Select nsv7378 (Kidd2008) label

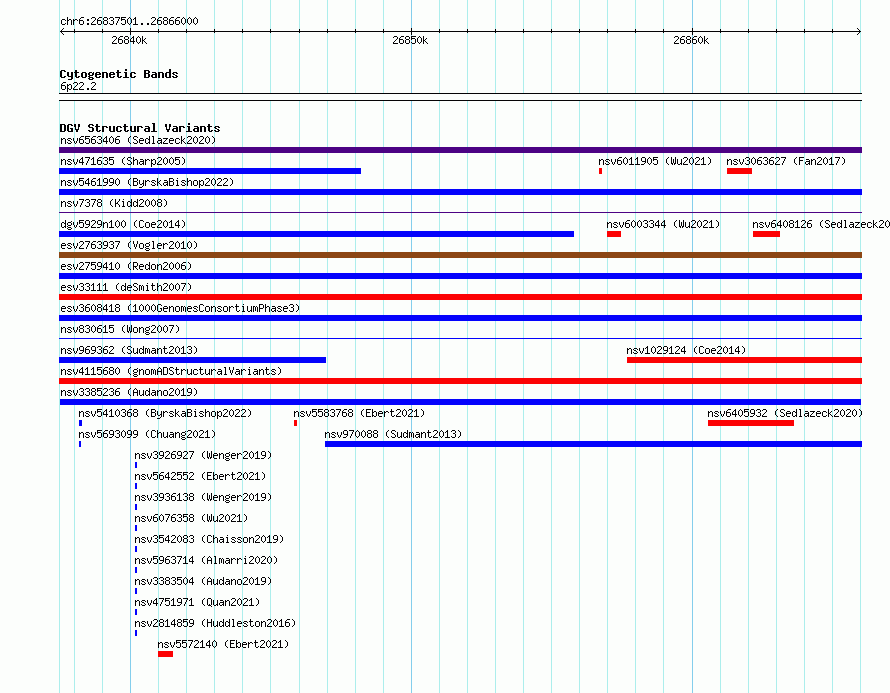(x=114, y=203)
